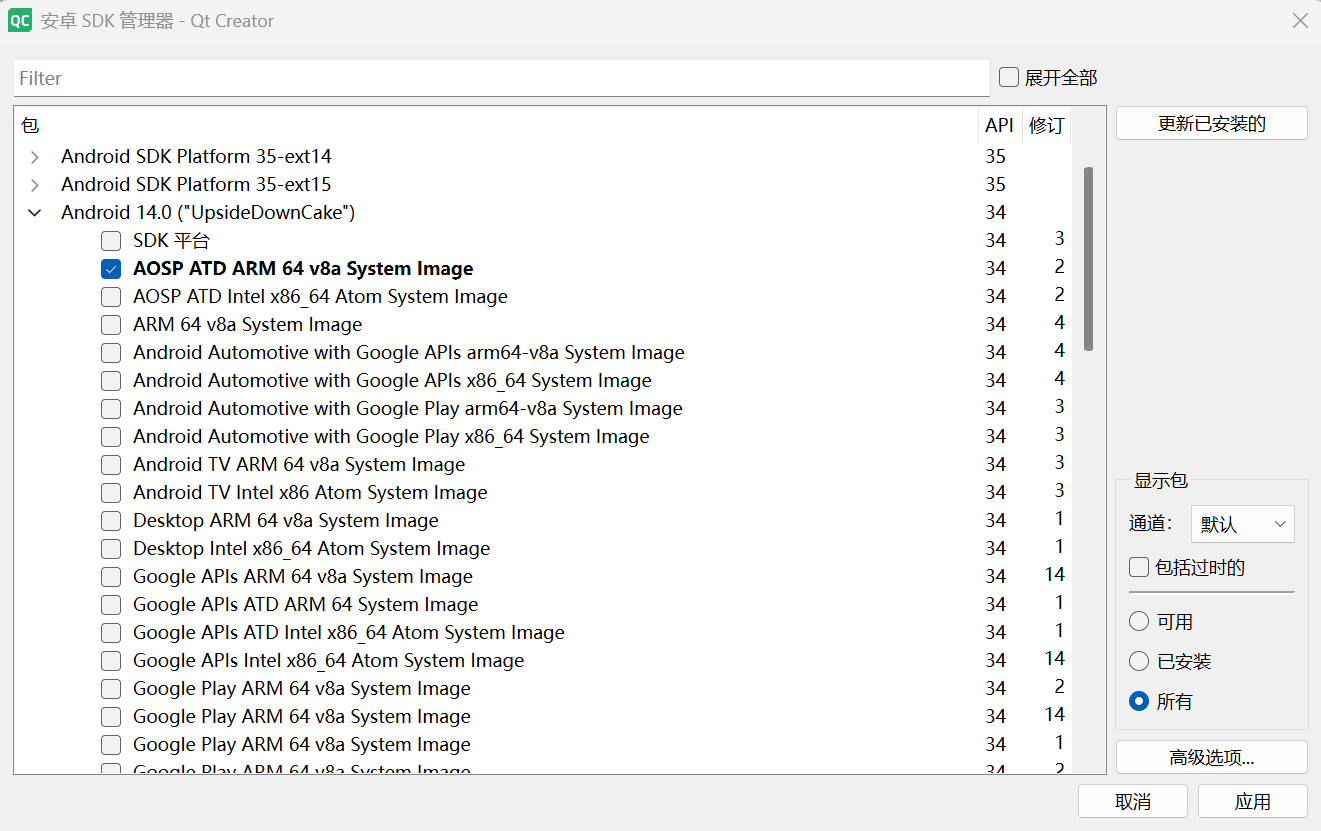Tick Android TV ARM 64 v8a System Image
The height and width of the screenshot is (831, 1321).
(x=111, y=464)
